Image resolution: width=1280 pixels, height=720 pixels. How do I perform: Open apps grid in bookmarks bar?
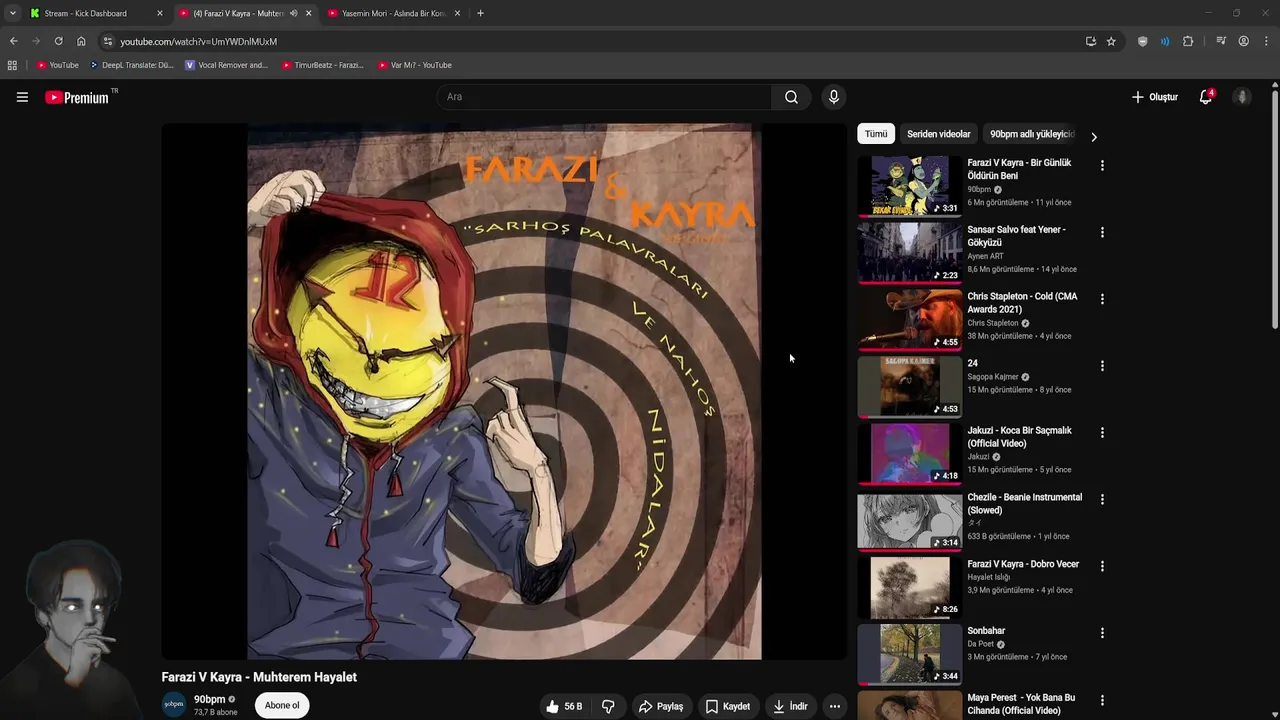[12, 65]
